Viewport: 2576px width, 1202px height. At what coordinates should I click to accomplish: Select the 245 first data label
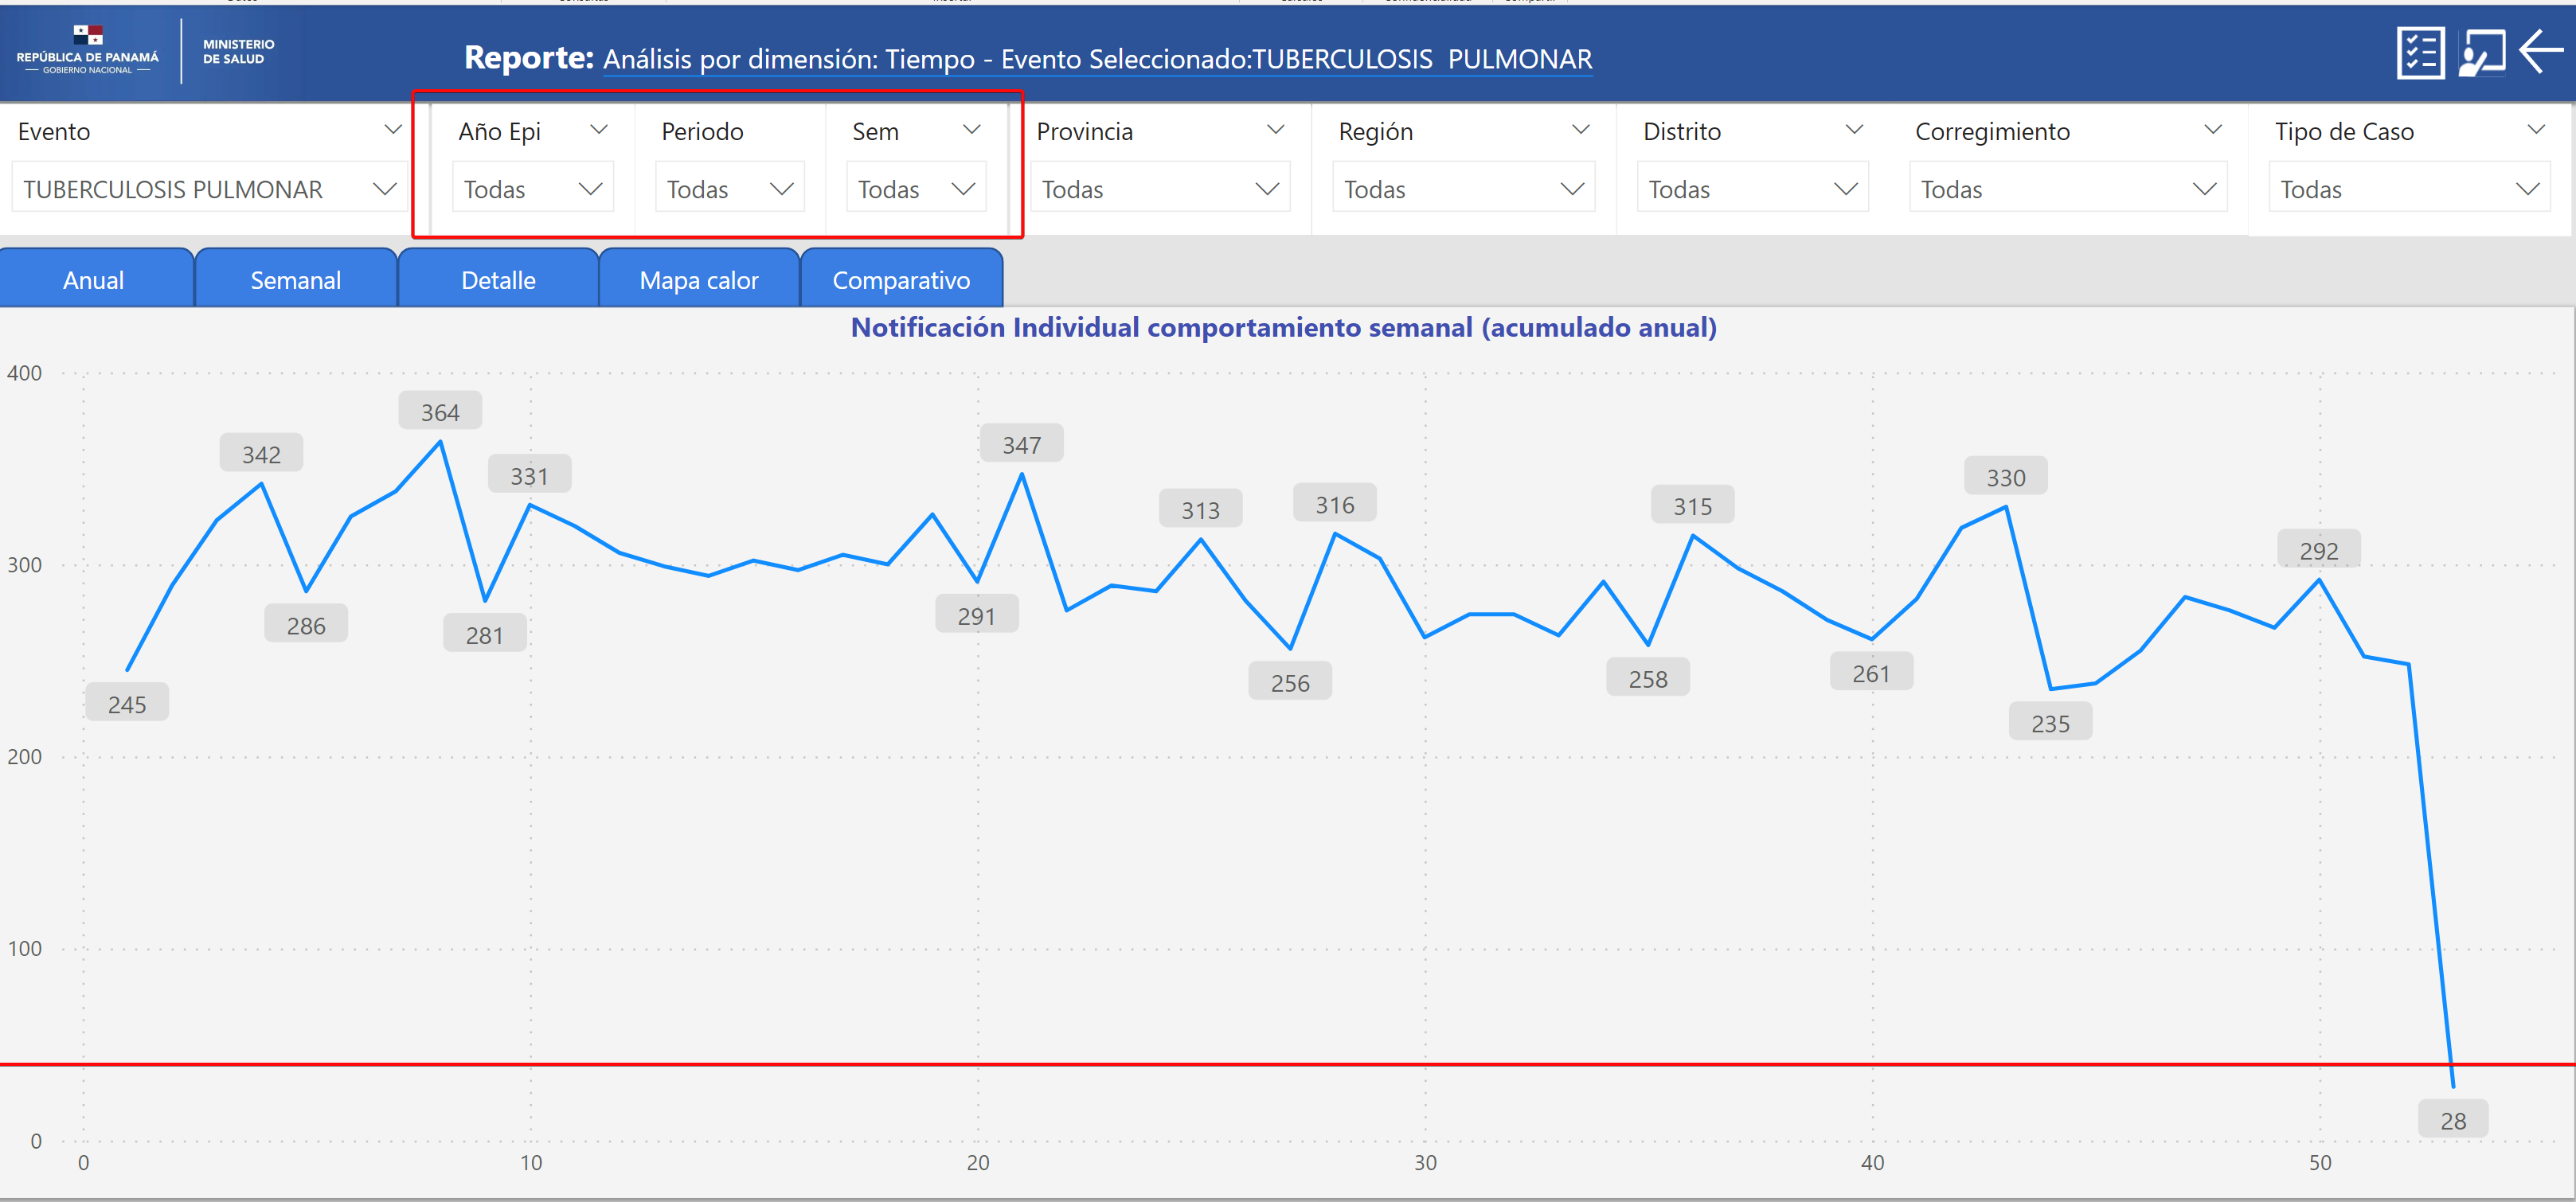tap(127, 704)
